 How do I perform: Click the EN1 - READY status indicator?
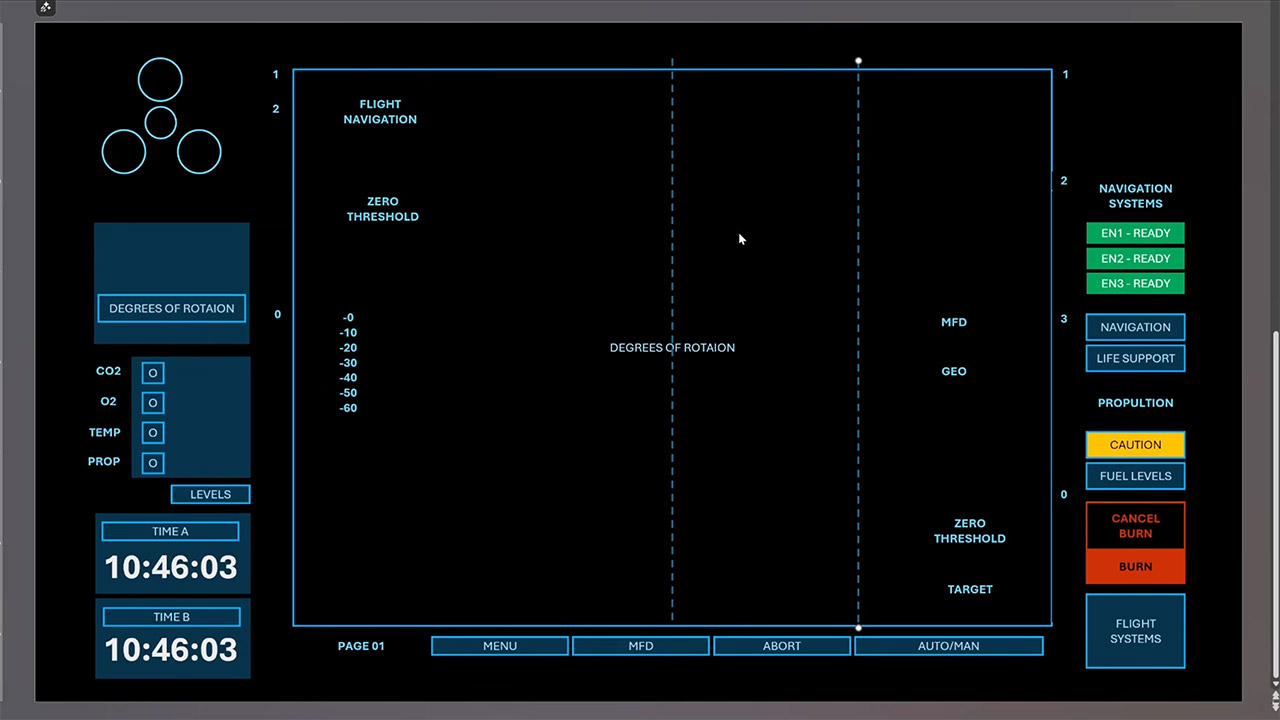[x=1135, y=233]
